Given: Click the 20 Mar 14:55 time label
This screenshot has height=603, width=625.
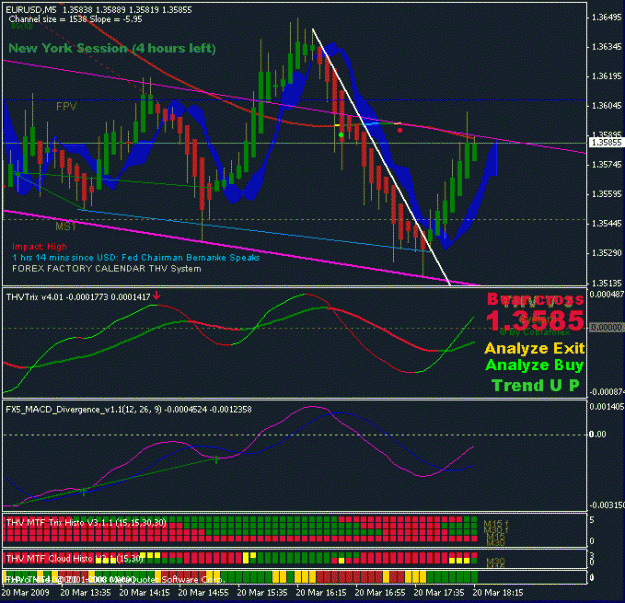Looking at the screenshot, I should (x=203, y=593).
